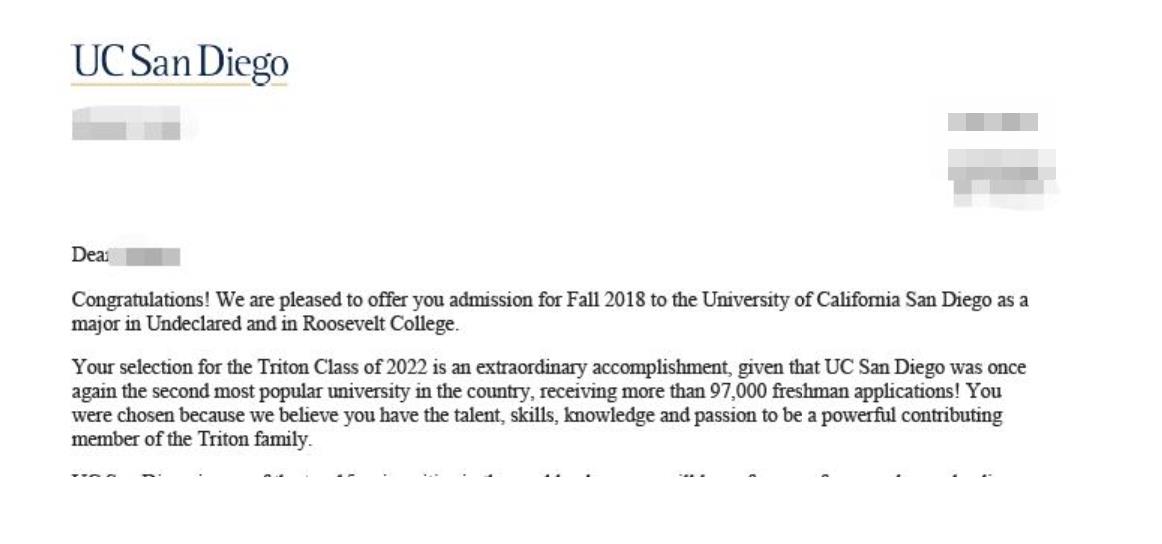Click the UC San Diego logo
1162x544 pixels.
(179, 65)
